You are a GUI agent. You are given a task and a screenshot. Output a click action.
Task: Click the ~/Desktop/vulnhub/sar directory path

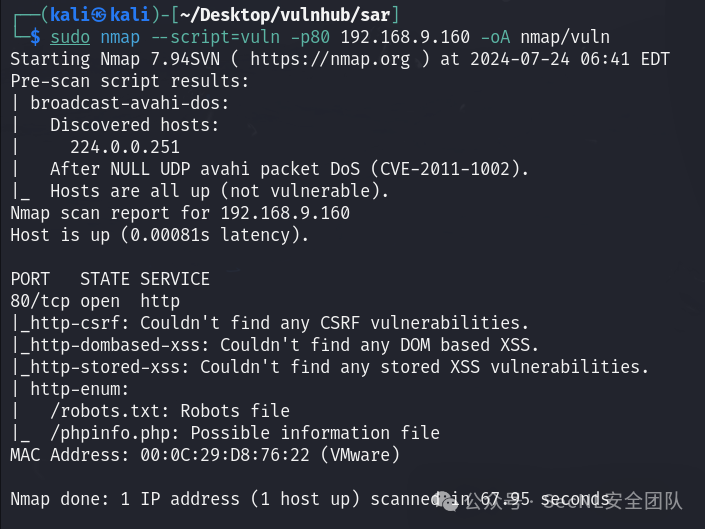(x=285, y=15)
